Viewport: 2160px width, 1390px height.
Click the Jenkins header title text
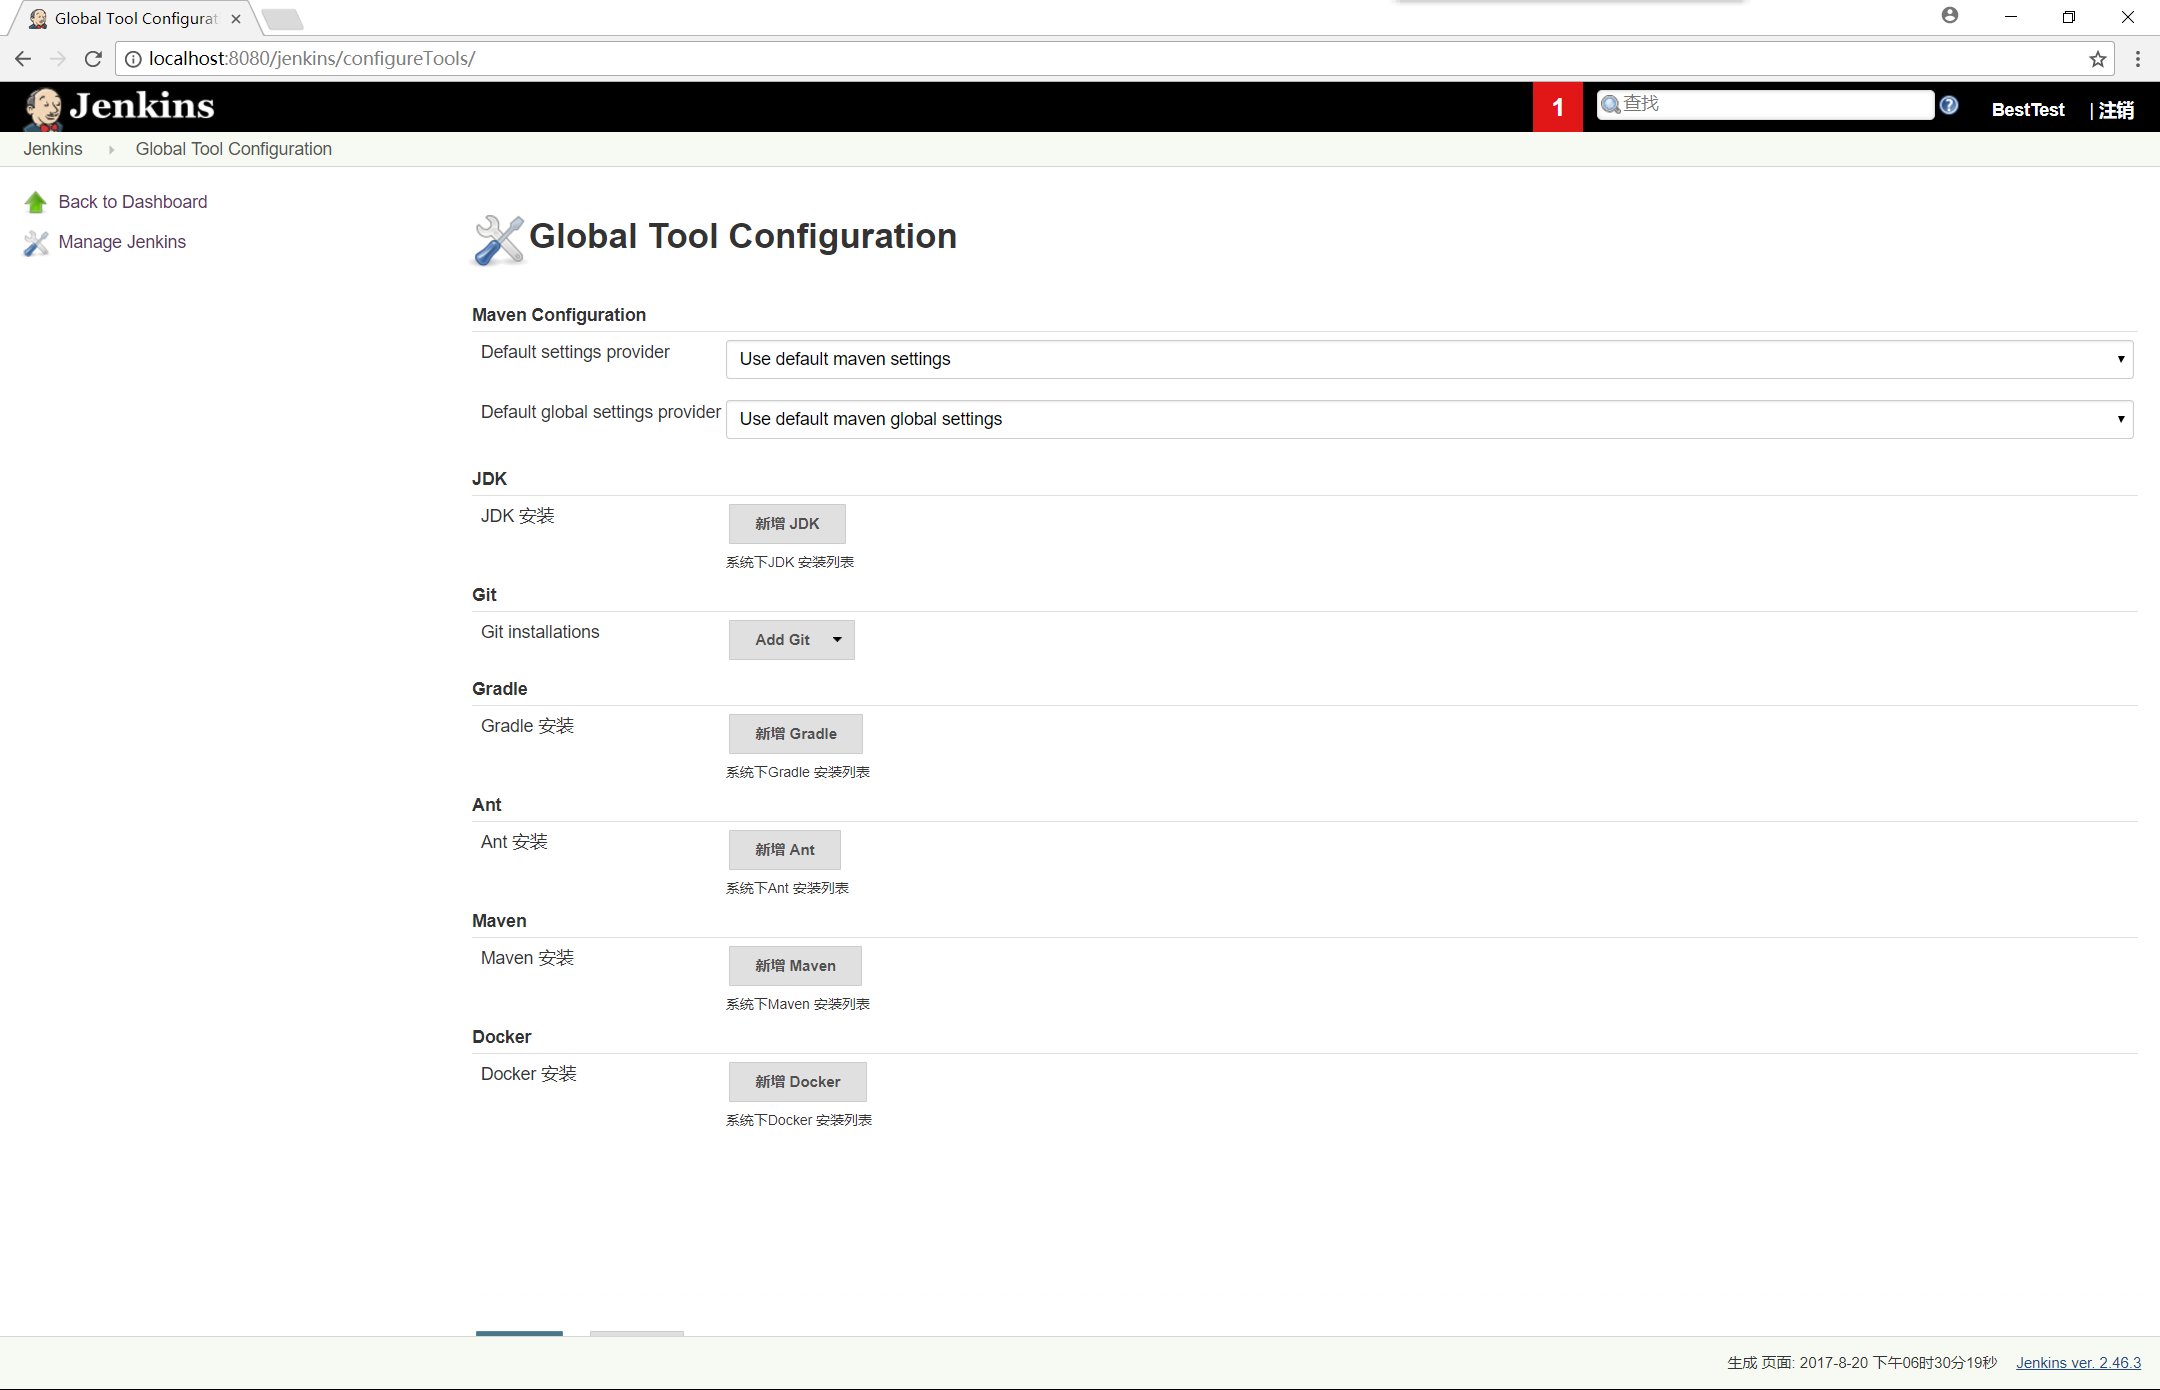tap(142, 106)
